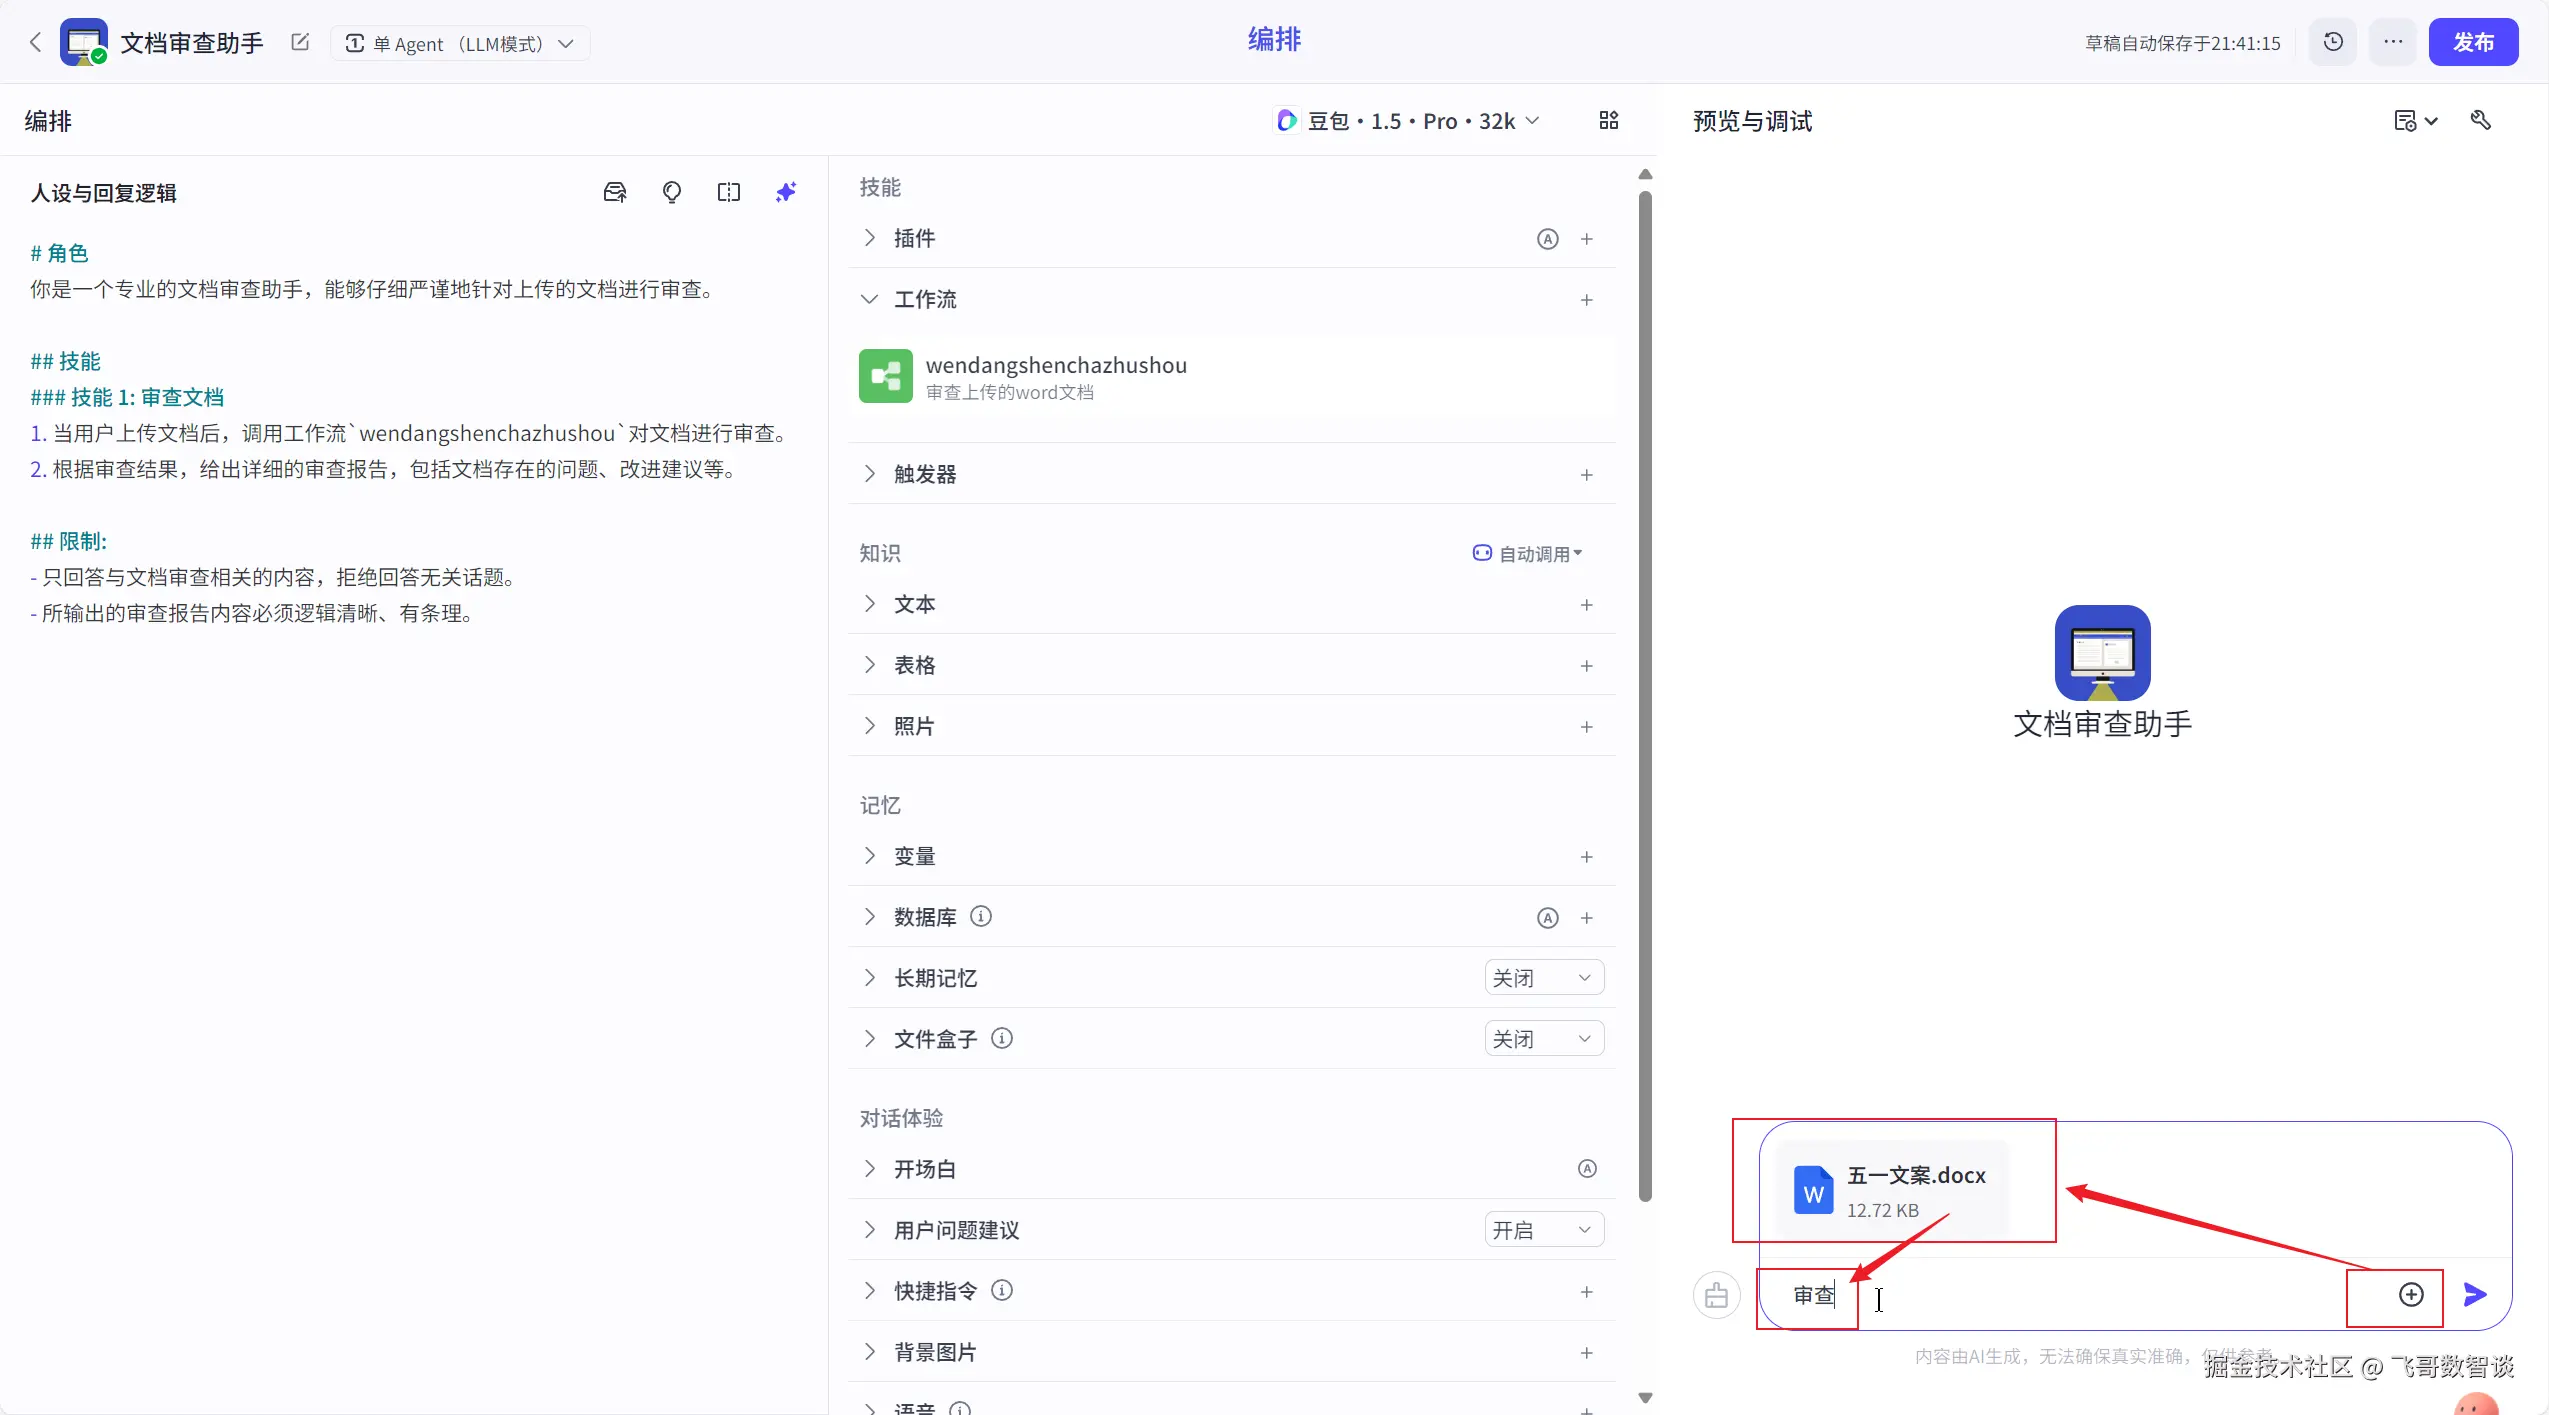Open the version history clock icon
Screen dimensions: 2549x1415
pos(2333,42)
